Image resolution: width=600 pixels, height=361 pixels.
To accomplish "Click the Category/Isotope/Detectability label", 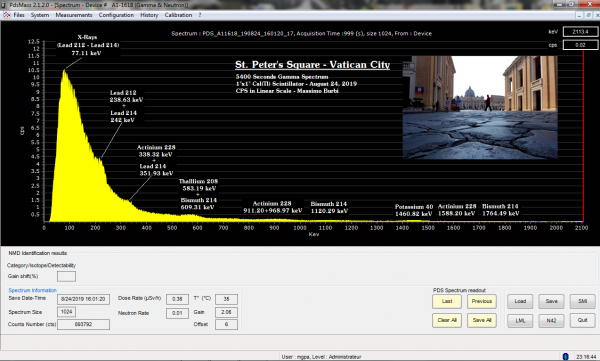I will [41, 265].
